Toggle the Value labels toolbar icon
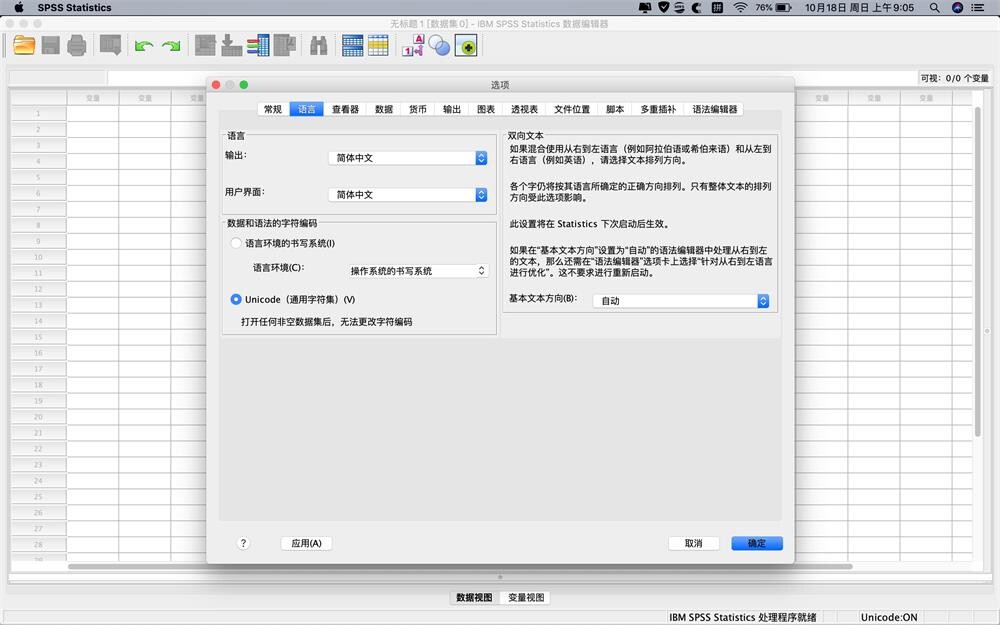Screen dimensions: 1000x625 coord(413,45)
